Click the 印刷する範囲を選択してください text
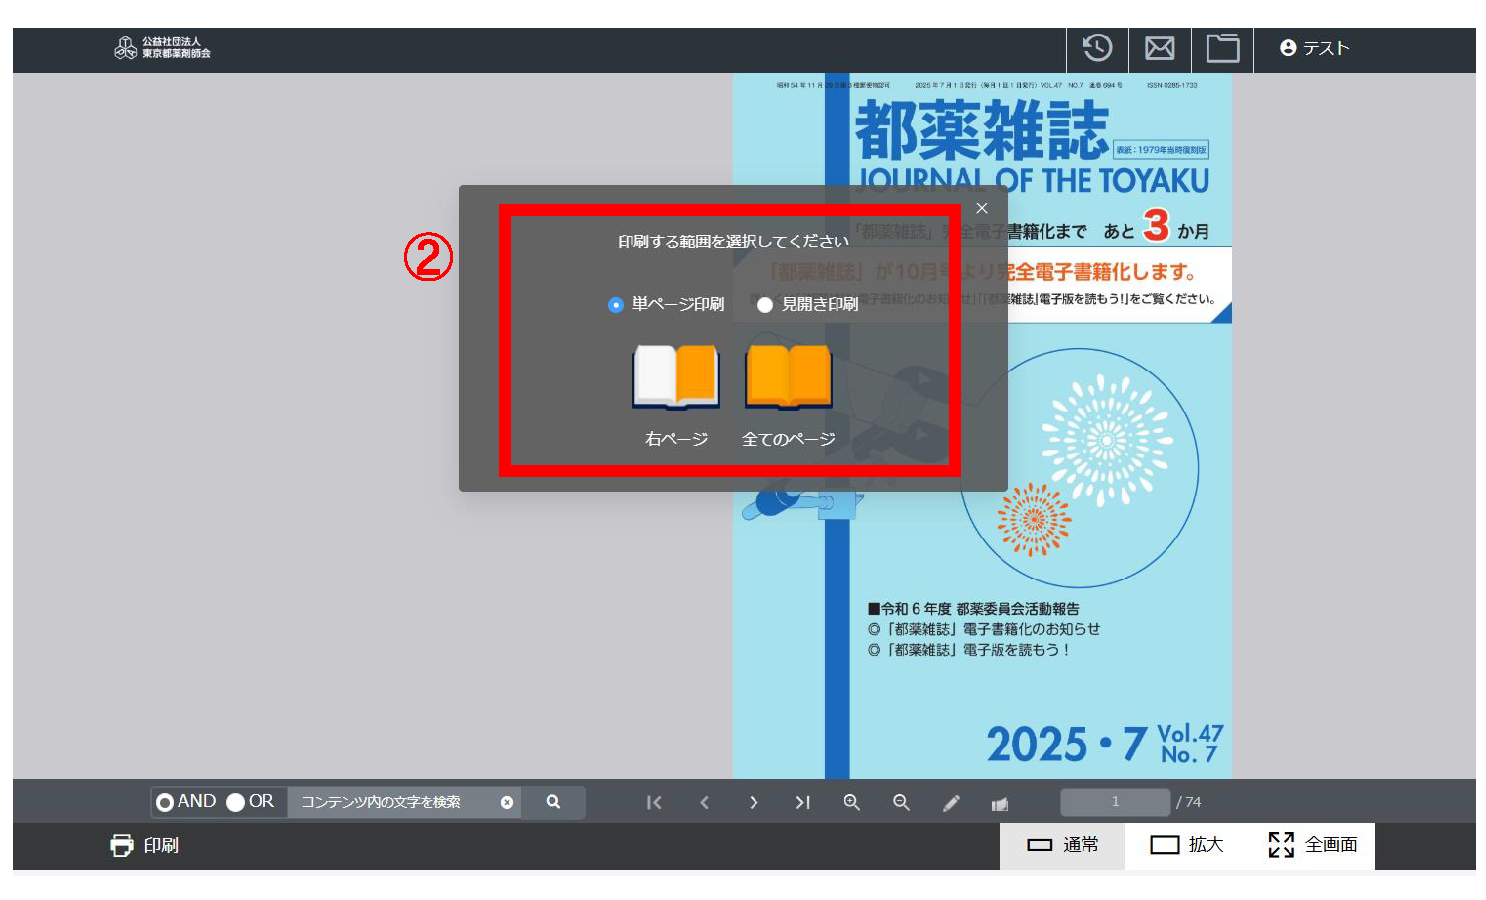 [x=733, y=241]
